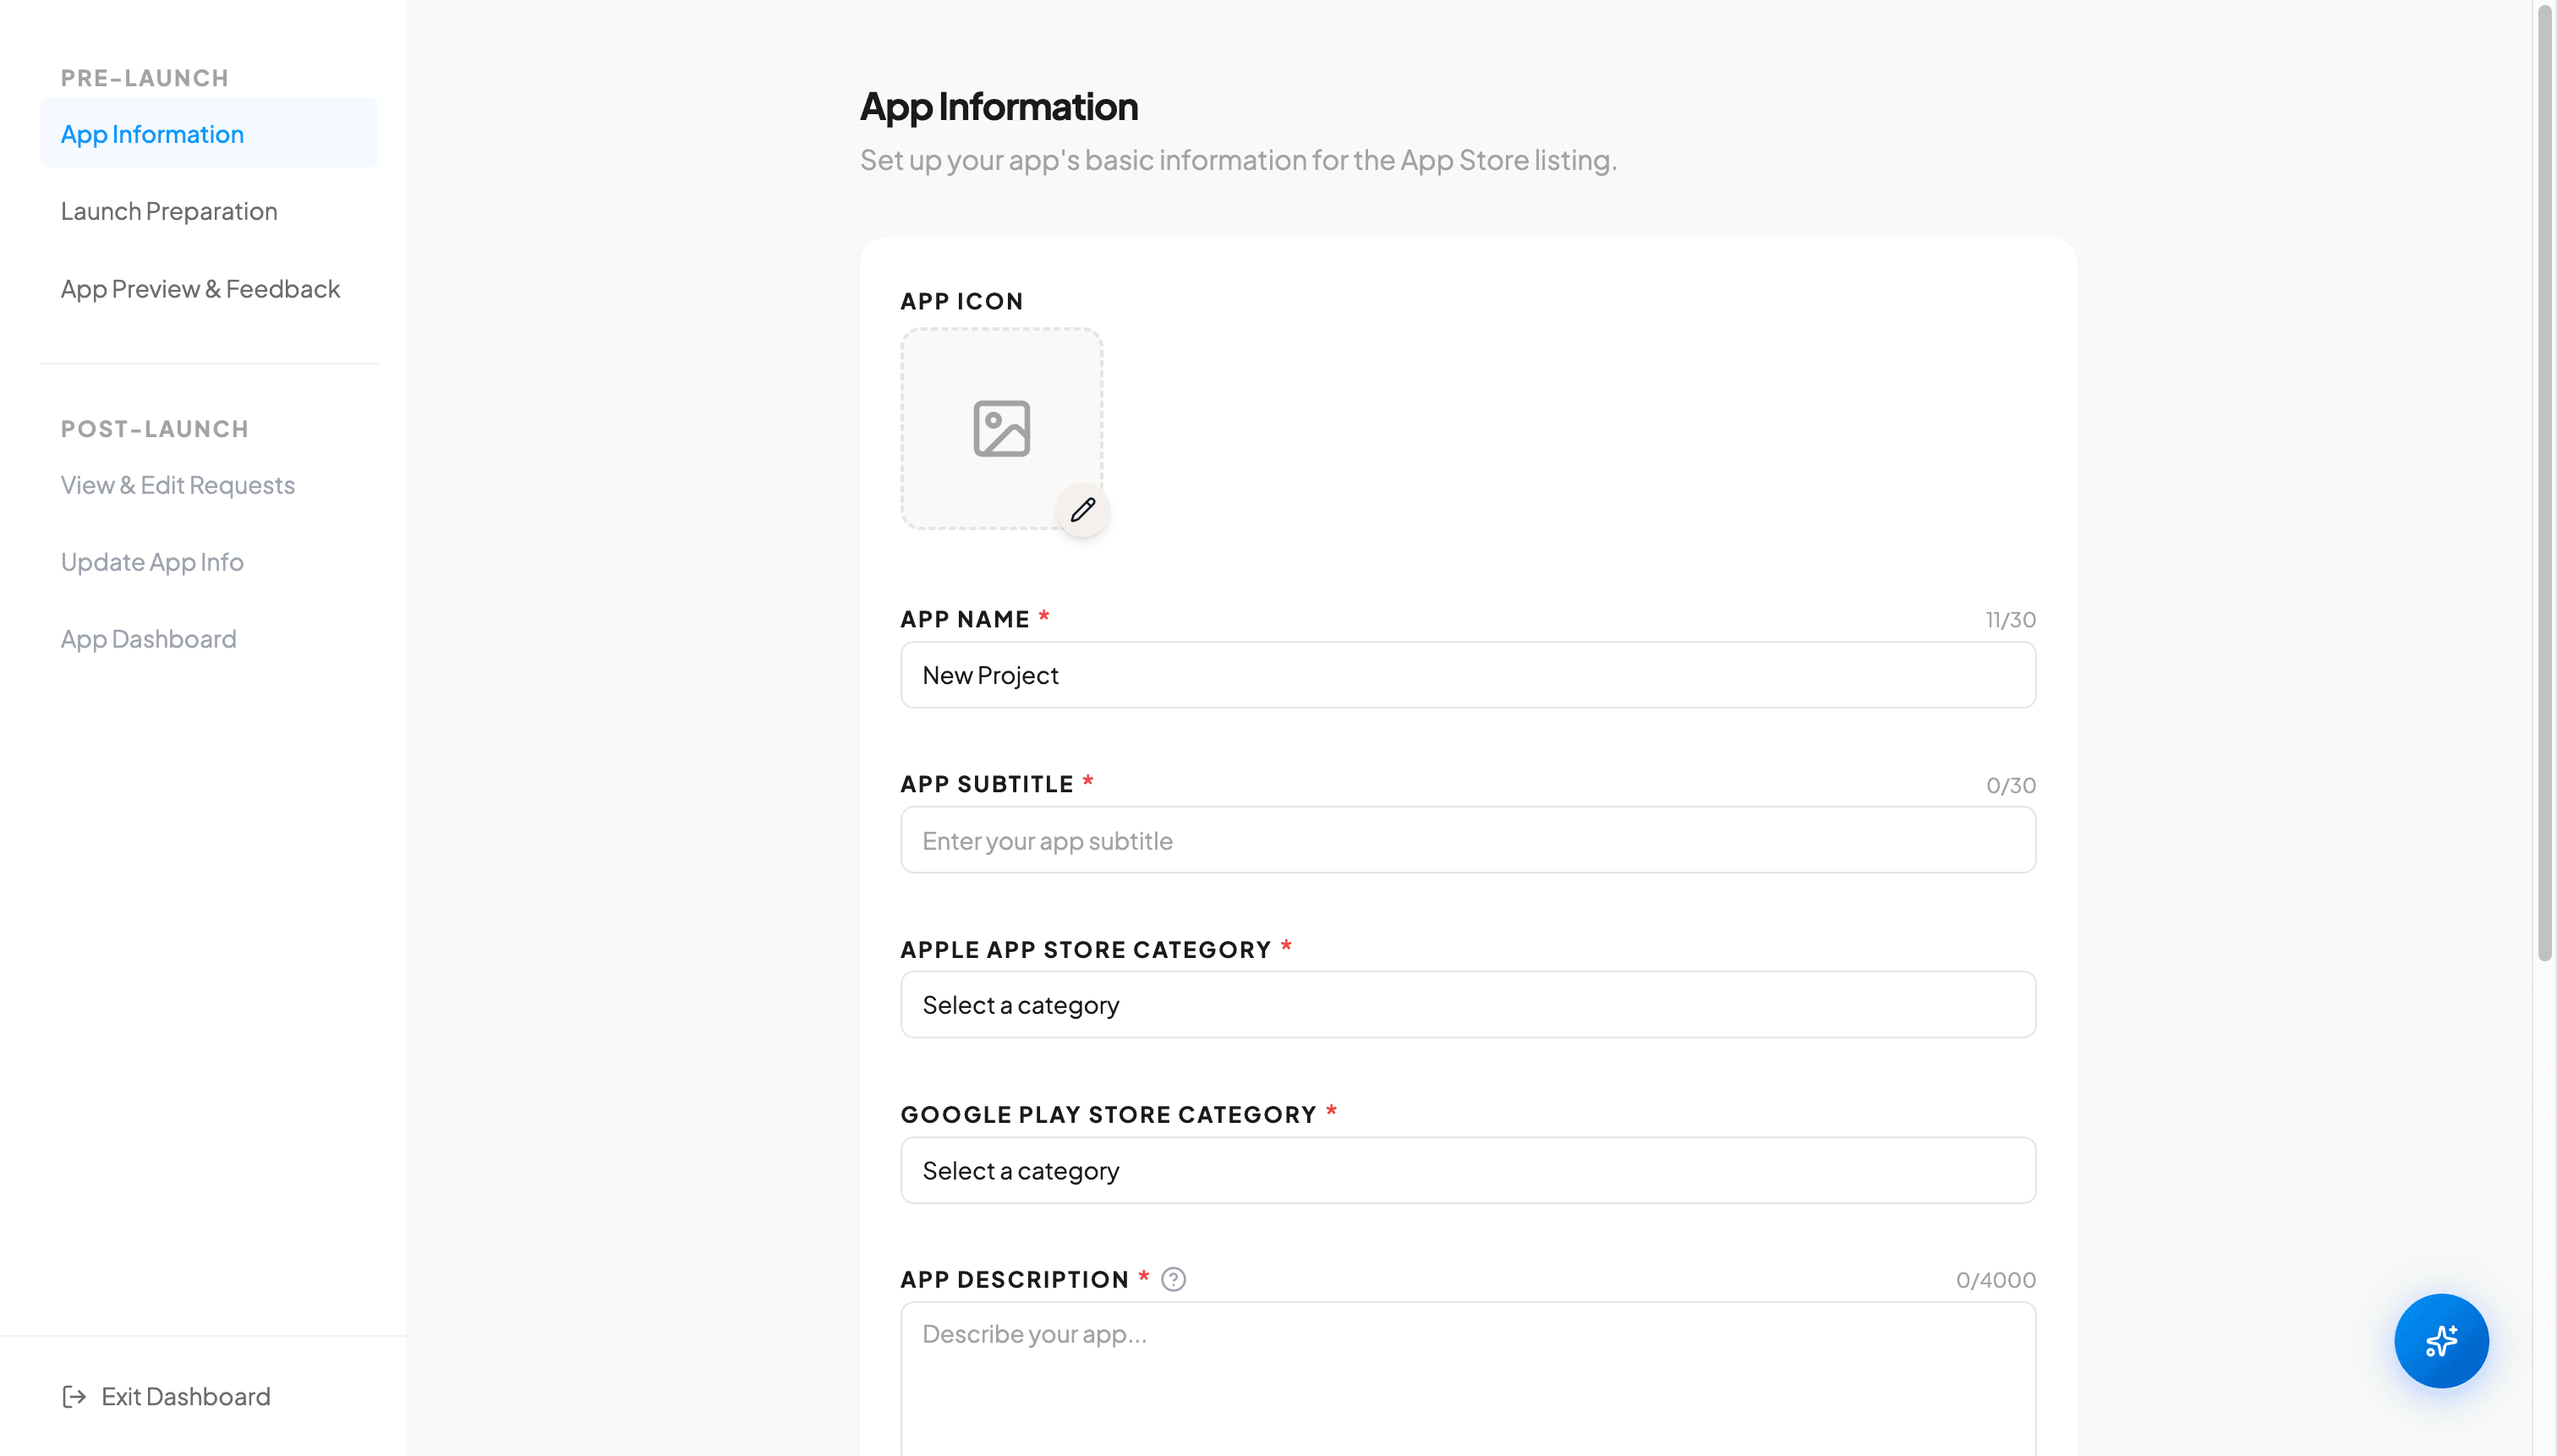
Task: Click the pencil edit icon on app icon
Action: coord(1083,510)
